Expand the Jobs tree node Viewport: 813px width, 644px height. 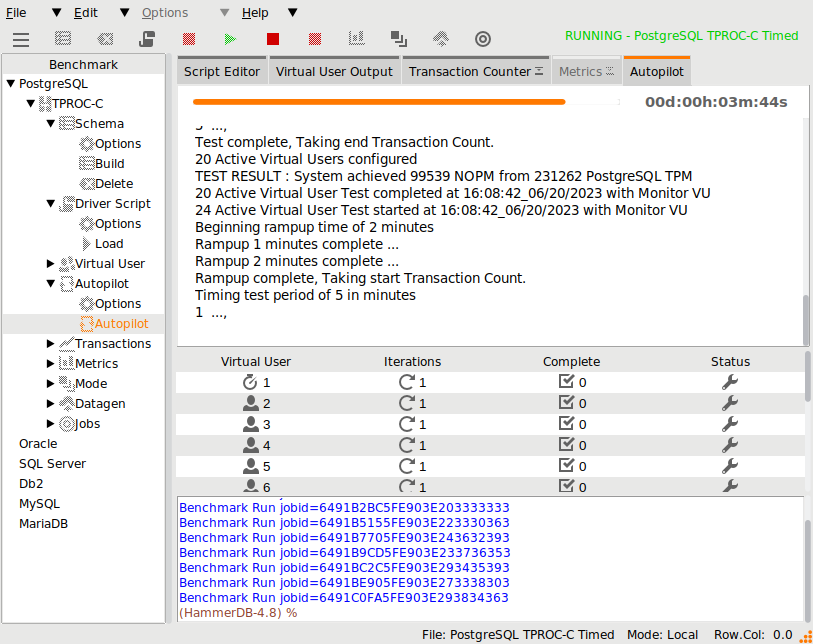point(50,424)
